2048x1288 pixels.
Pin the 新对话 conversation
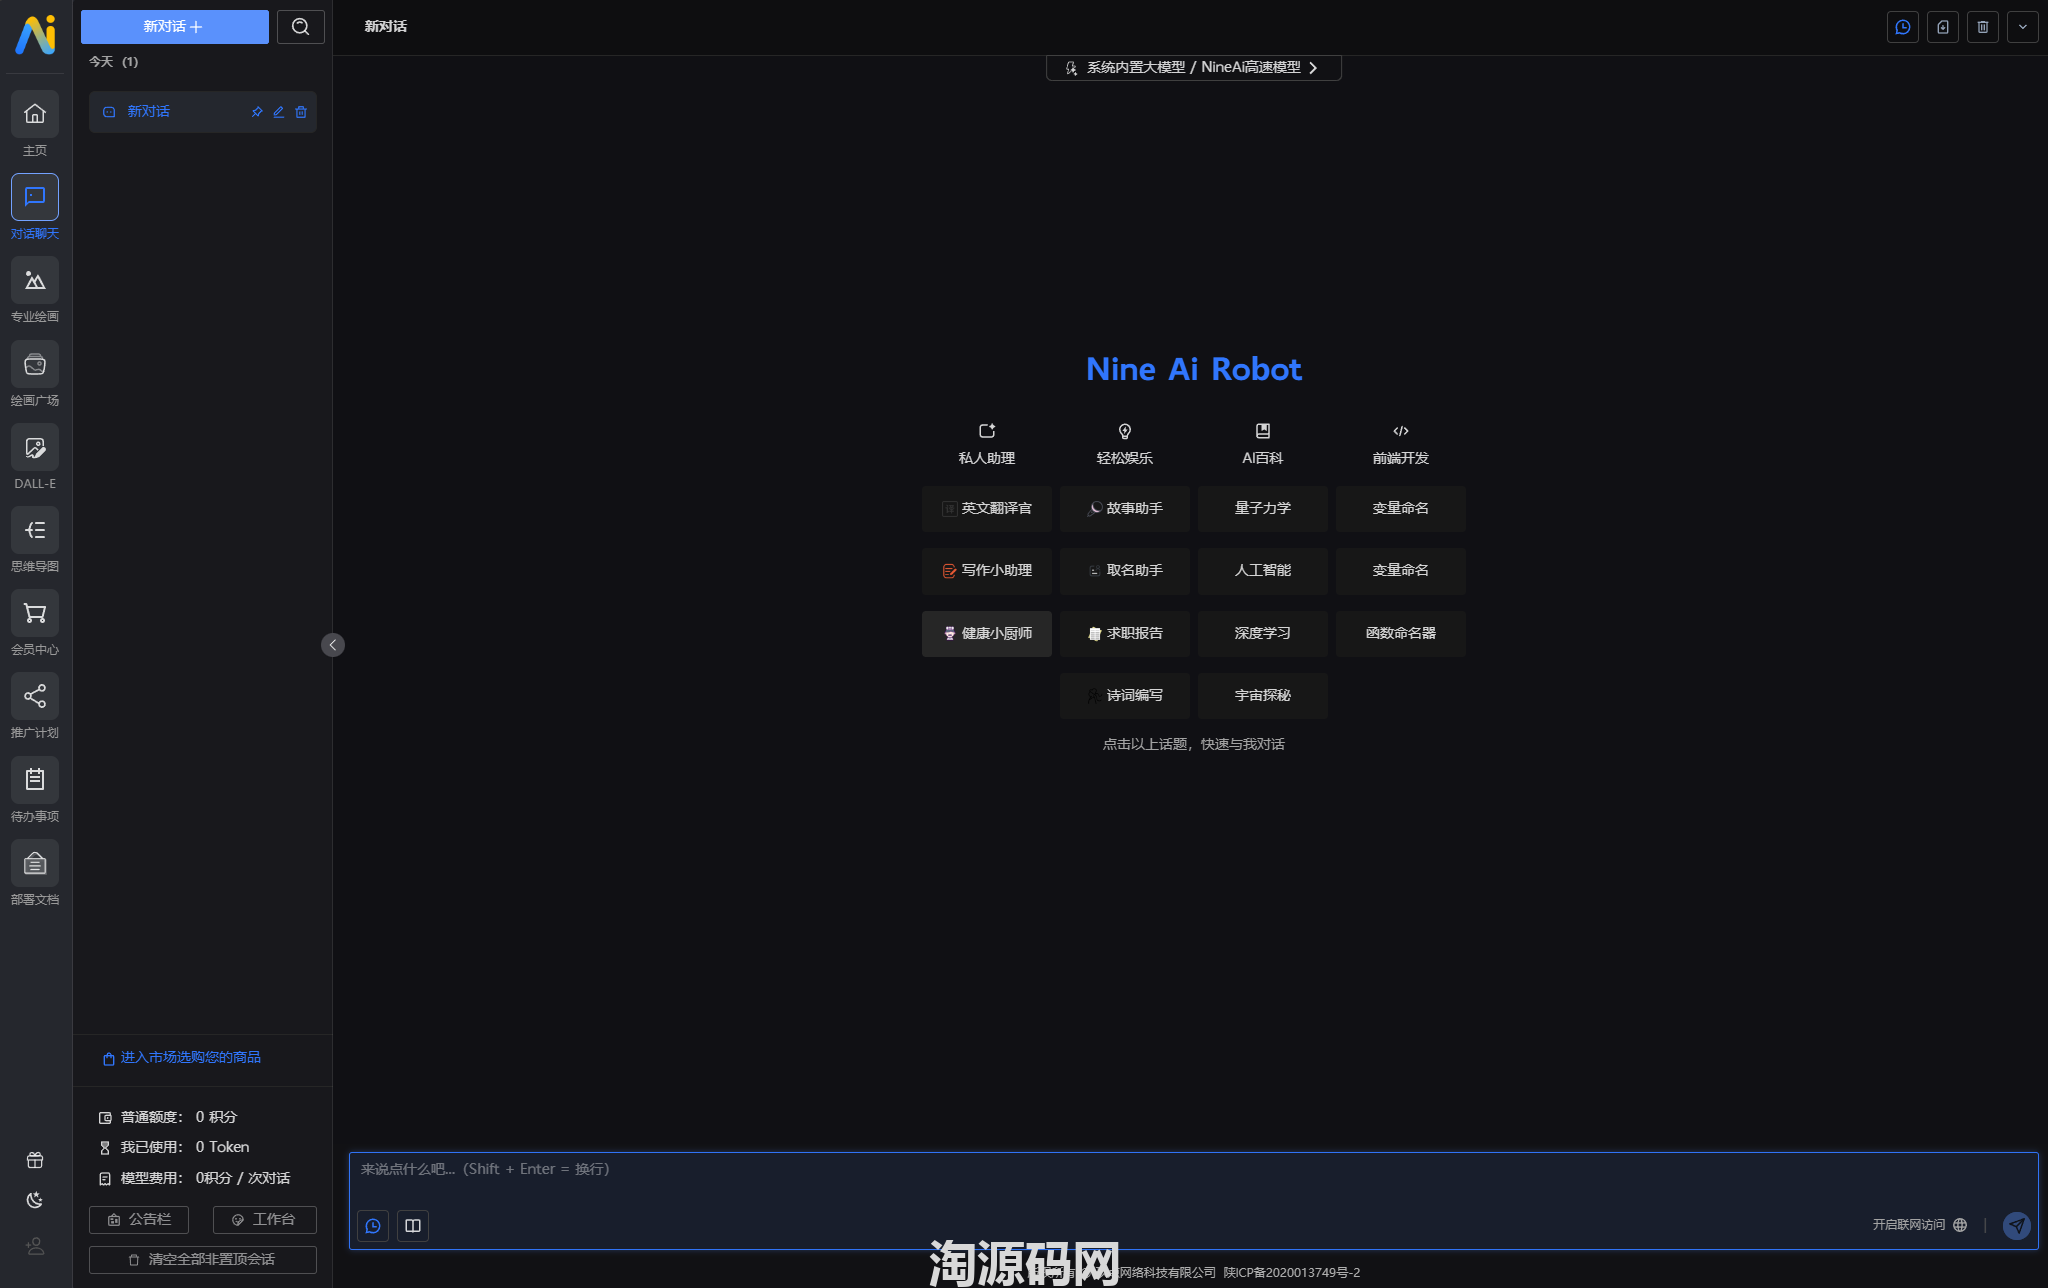tap(257, 112)
